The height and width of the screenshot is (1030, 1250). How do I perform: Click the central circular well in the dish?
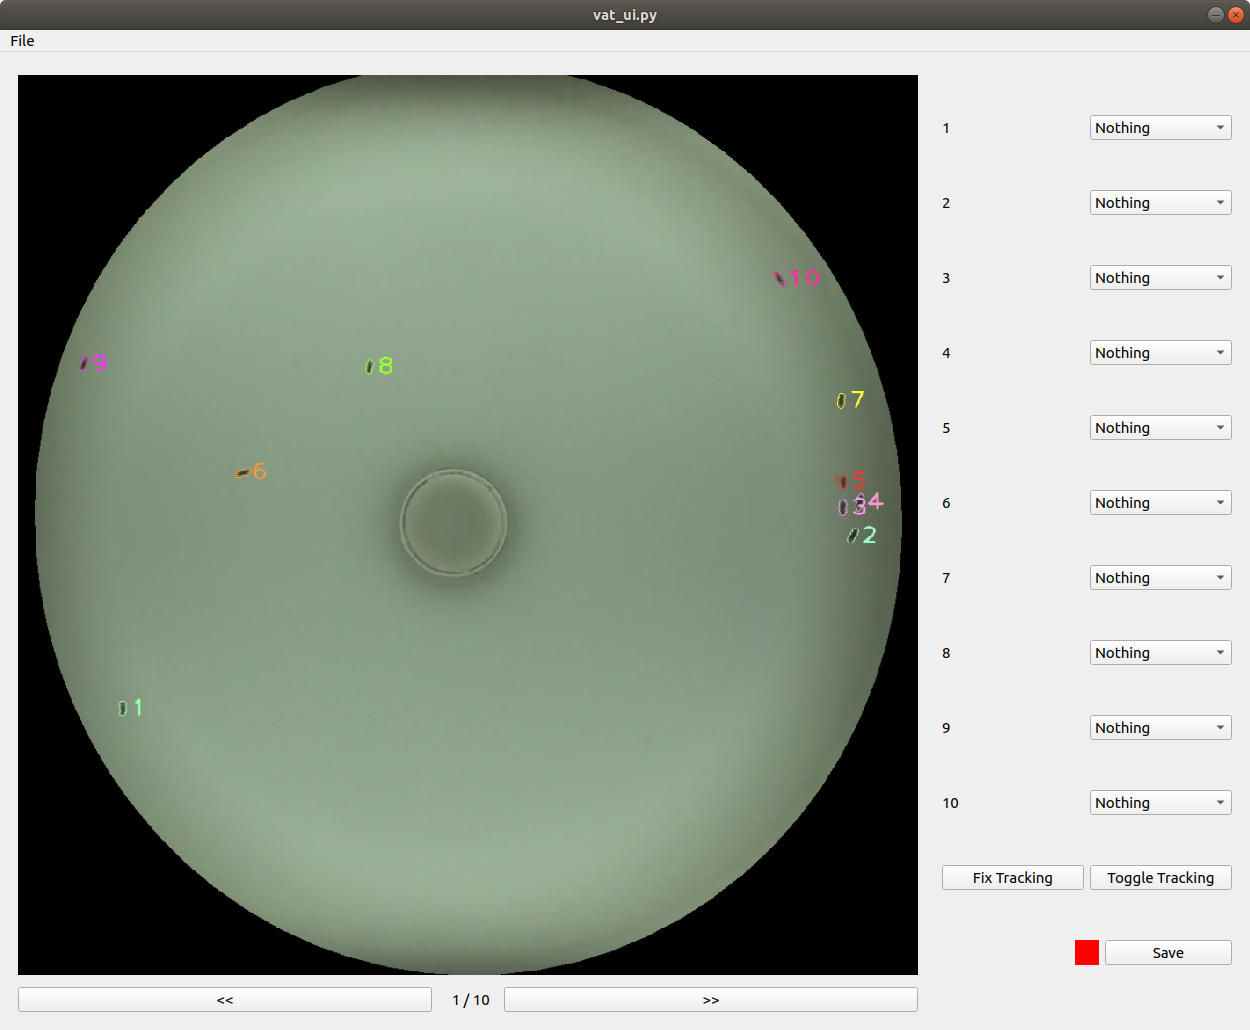click(454, 523)
